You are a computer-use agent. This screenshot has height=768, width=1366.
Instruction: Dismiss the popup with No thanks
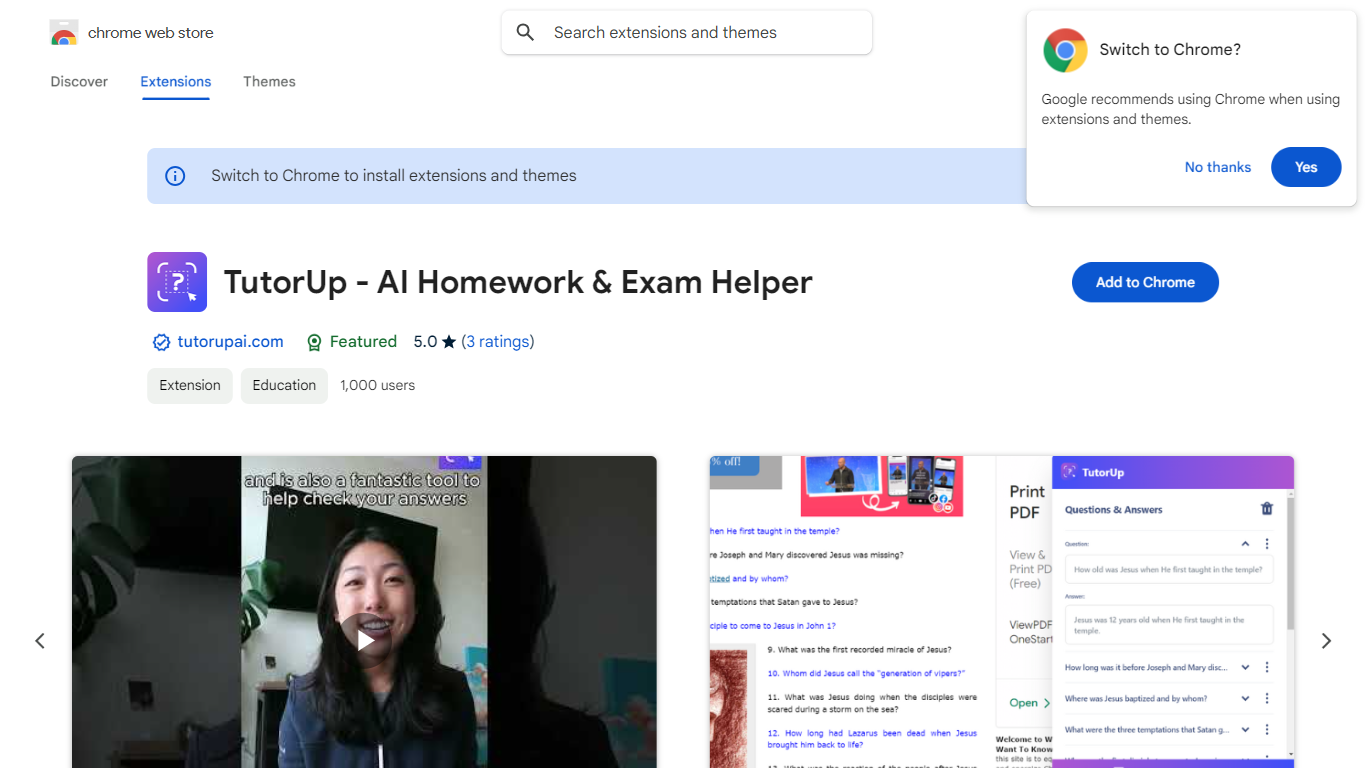coord(1218,167)
